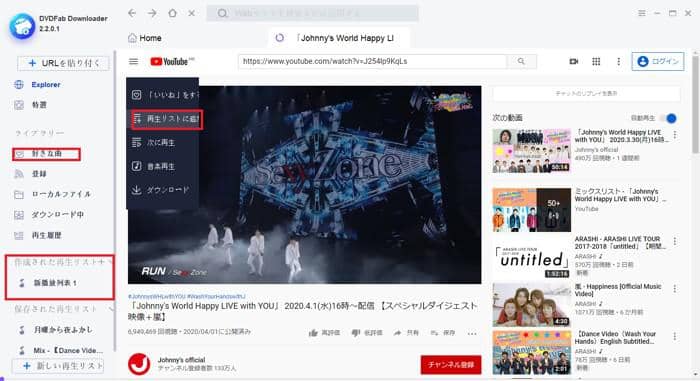Click the thumbs up like icon
The width and height of the screenshot is (700, 381).
pos(313,333)
